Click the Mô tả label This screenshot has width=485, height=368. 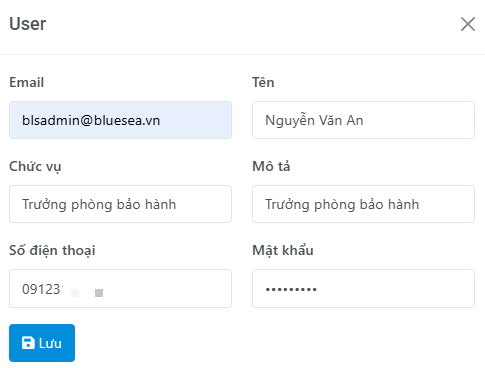coord(271,166)
